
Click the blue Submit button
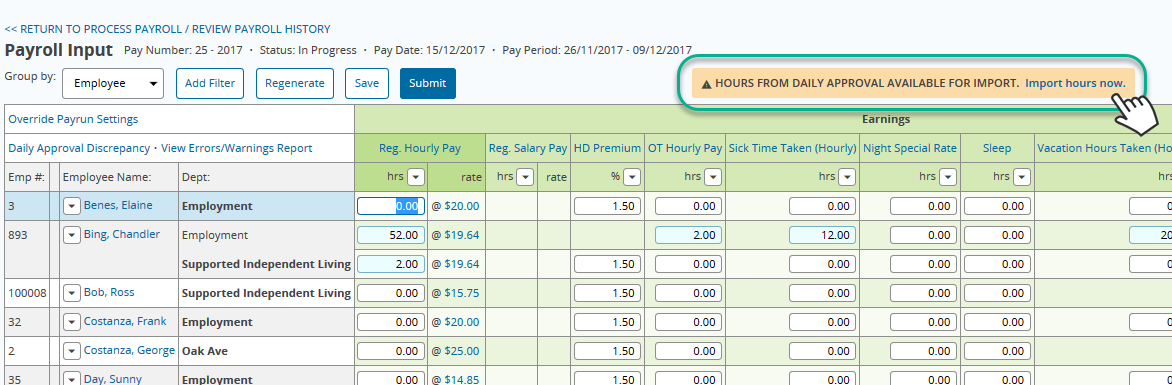pos(428,84)
